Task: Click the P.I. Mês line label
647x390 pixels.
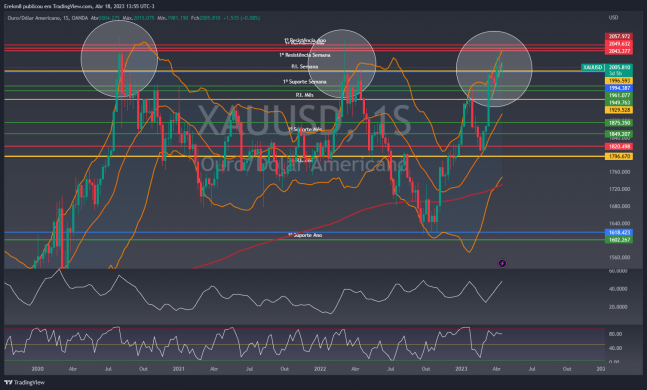Action: (x=305, y=95)
